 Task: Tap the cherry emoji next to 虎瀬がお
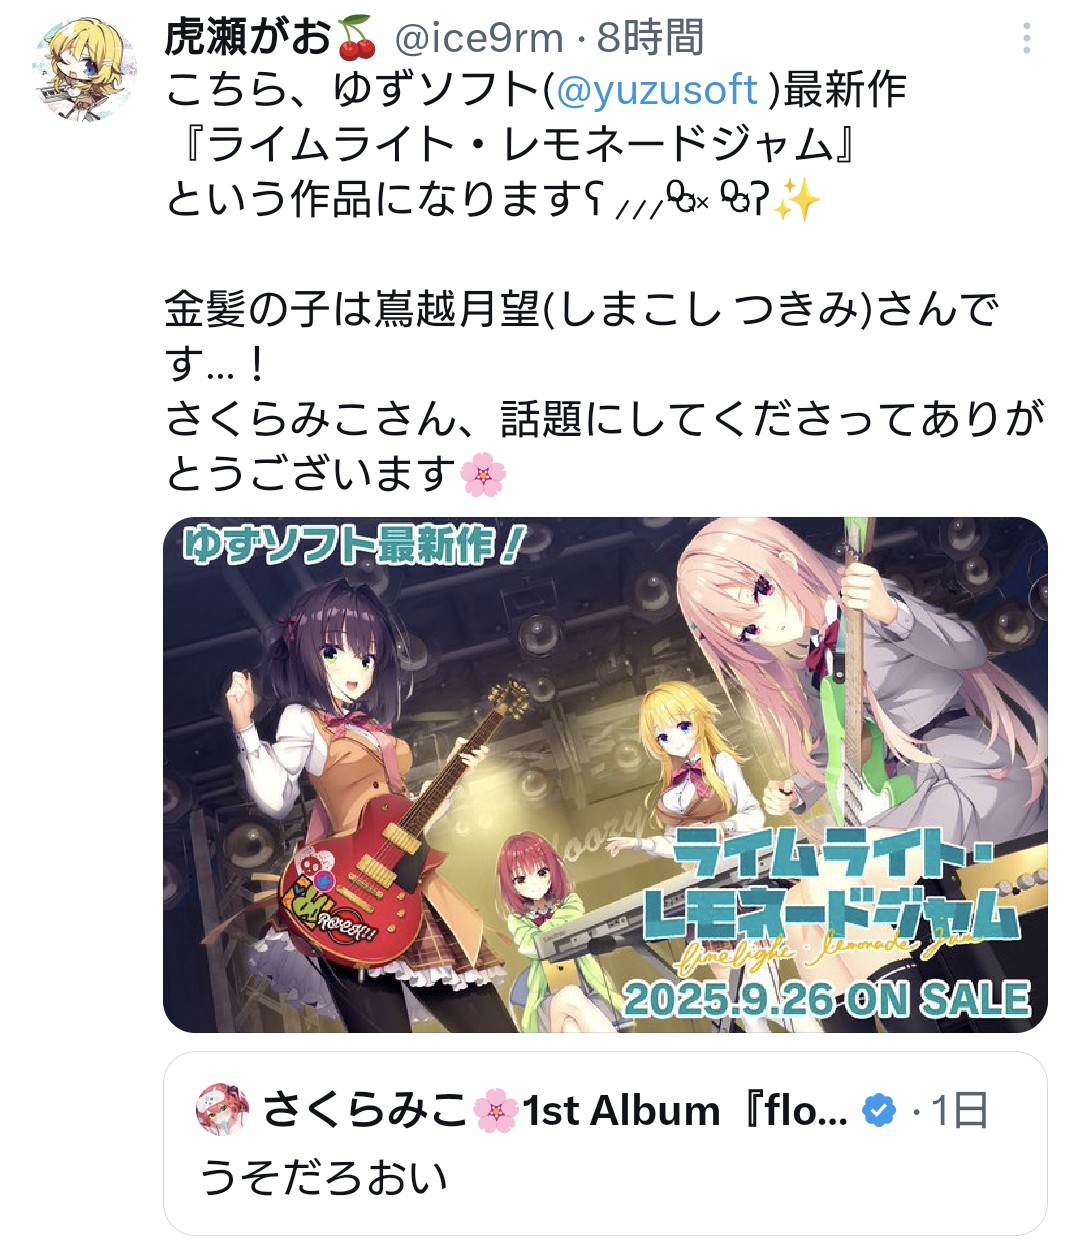pos(356,39)
